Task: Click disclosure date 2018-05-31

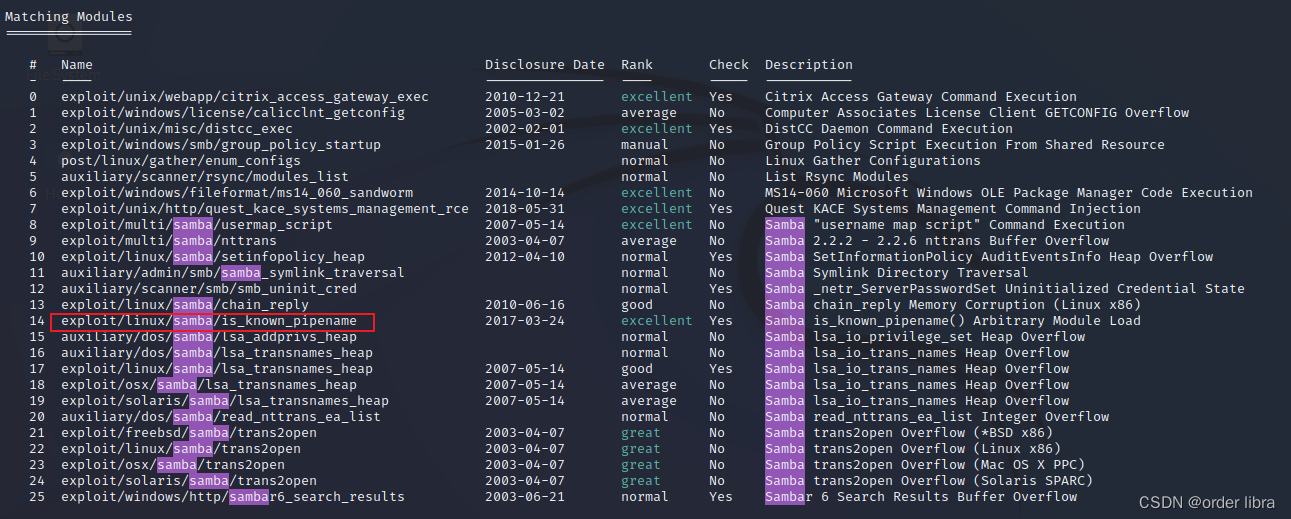Action: pos(525,209)
